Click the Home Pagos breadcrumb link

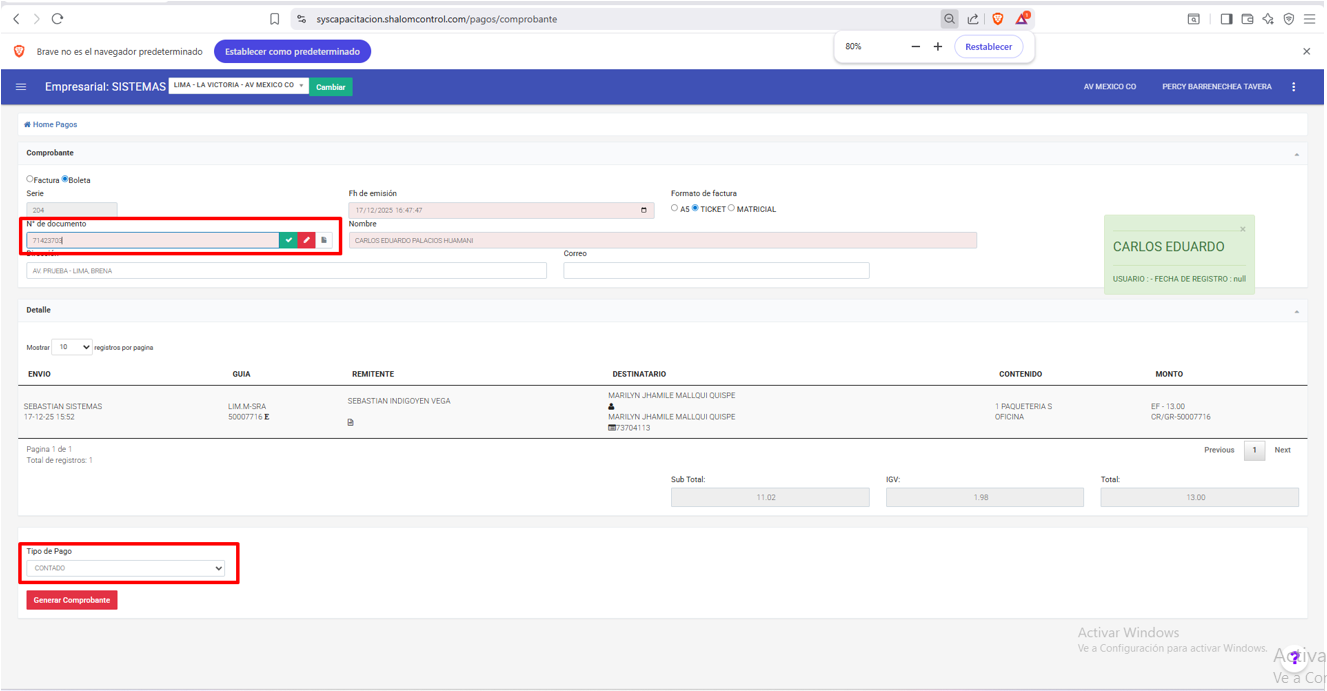click(51, 125)
